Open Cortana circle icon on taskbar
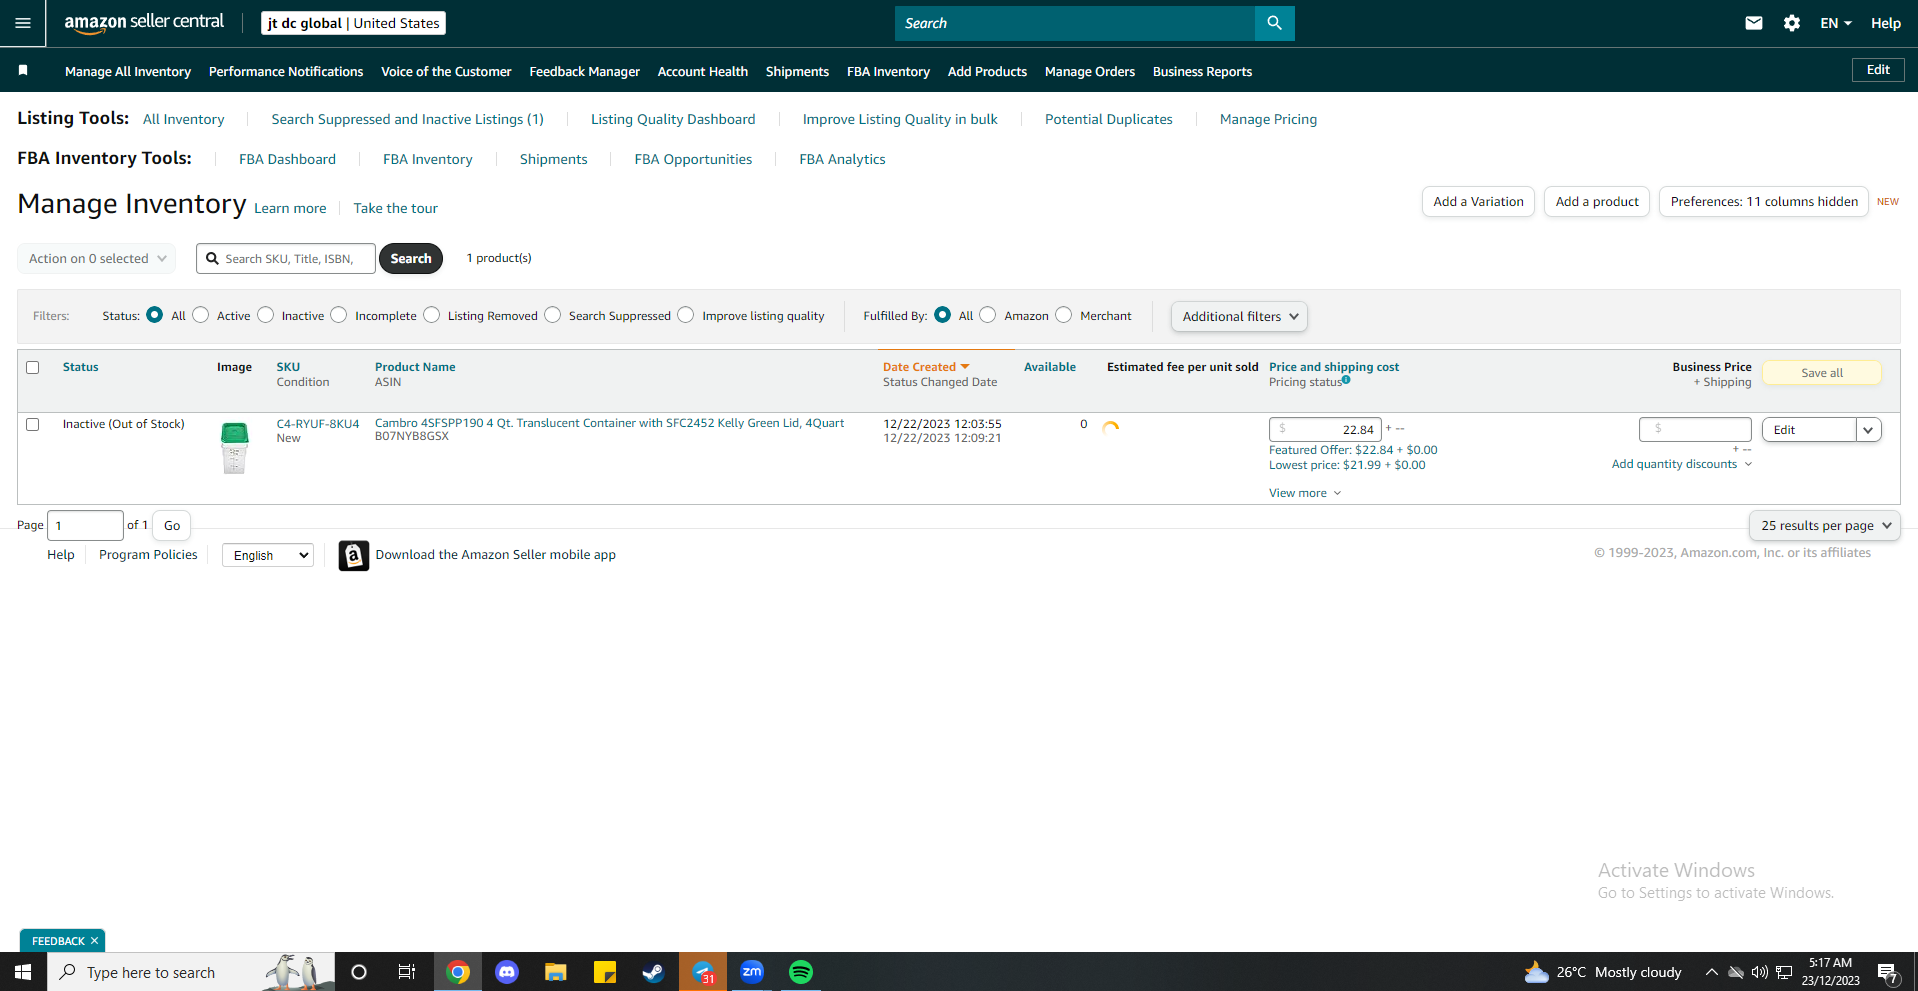 (x=359, y=972)
